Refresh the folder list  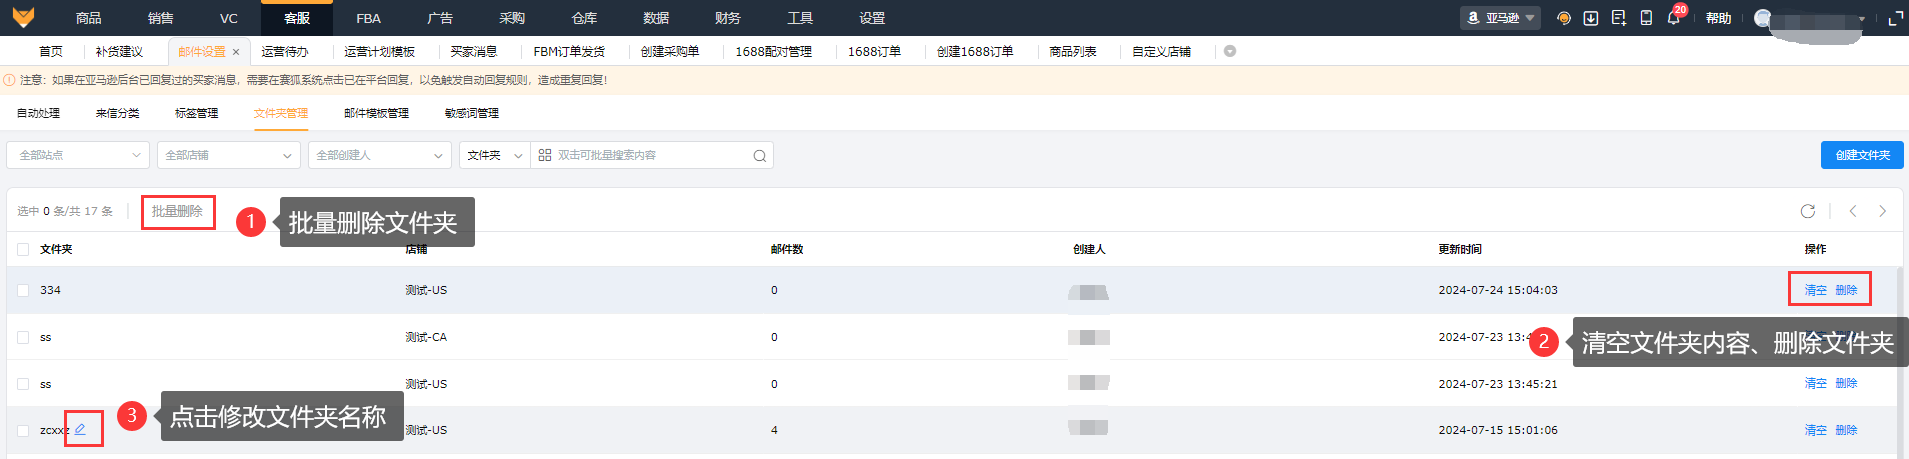coord(1808,211)
